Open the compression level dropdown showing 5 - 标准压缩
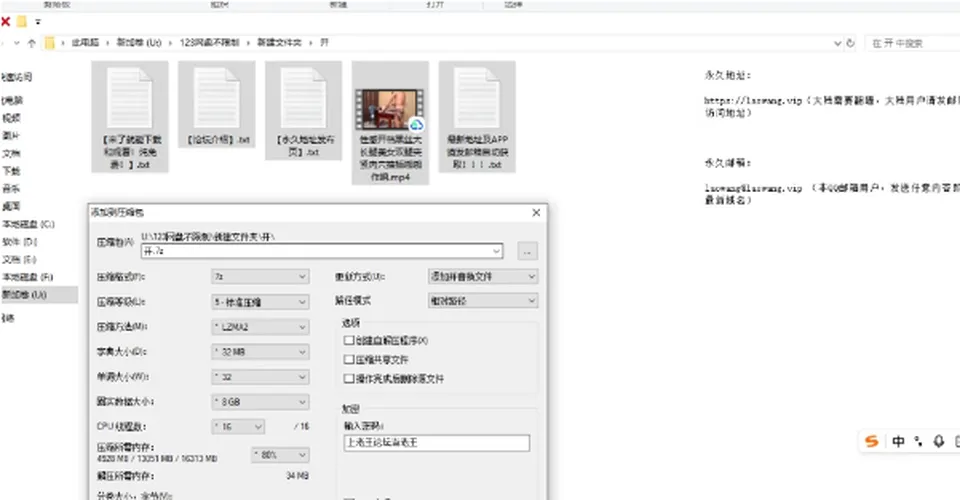Screen dimensions: 960x500 260,302
